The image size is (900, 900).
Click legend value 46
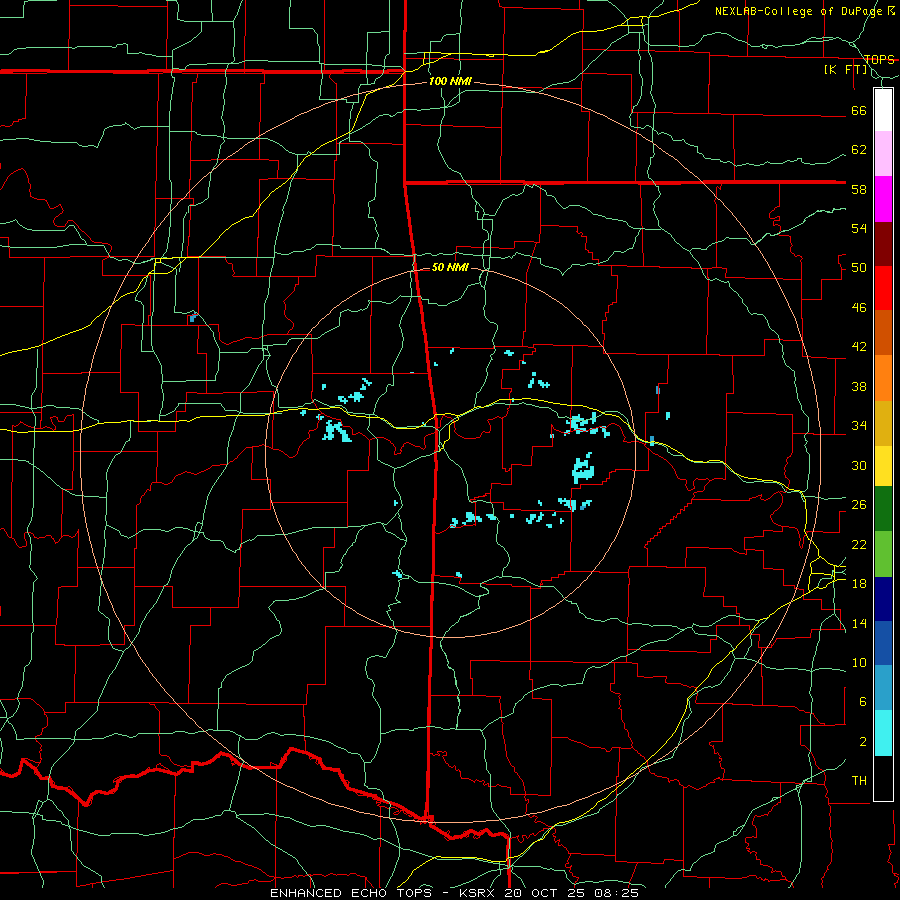click(859, 308)
